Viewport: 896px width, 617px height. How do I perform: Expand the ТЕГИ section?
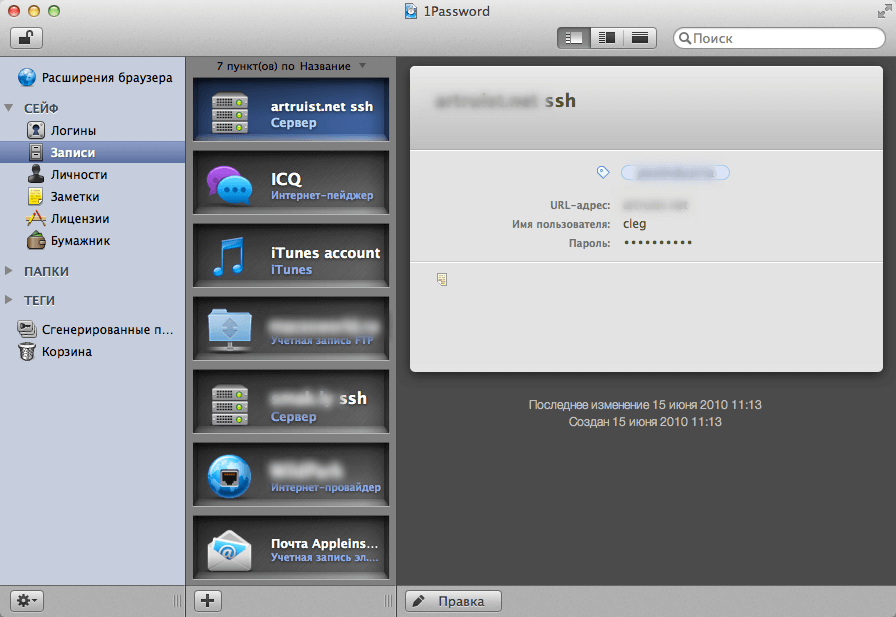pyautogui.click(x=9, y=299)
